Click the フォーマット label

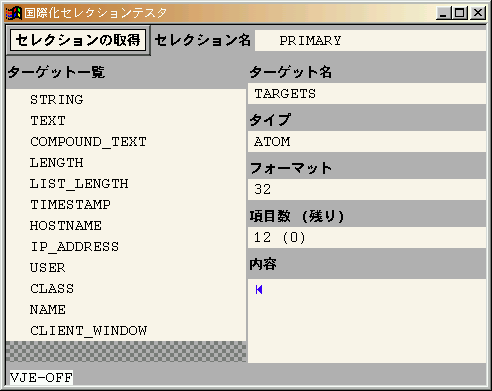pos(291,168)
